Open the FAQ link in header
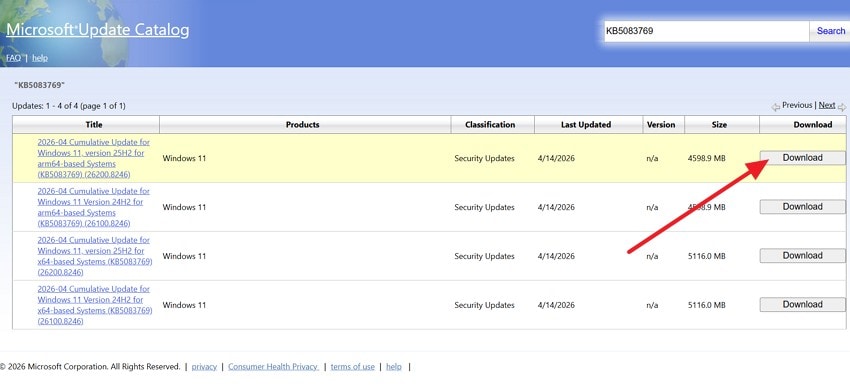 [14, 58]
